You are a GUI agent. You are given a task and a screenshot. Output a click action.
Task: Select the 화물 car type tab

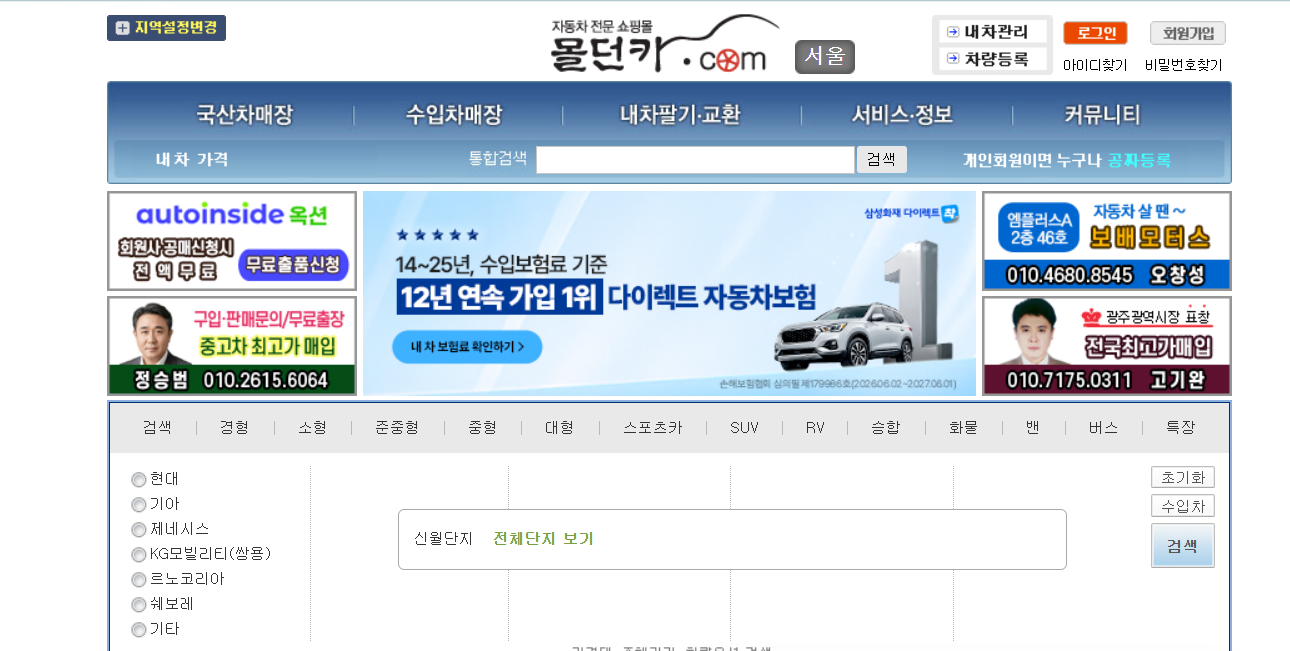[x=962, y=427]
